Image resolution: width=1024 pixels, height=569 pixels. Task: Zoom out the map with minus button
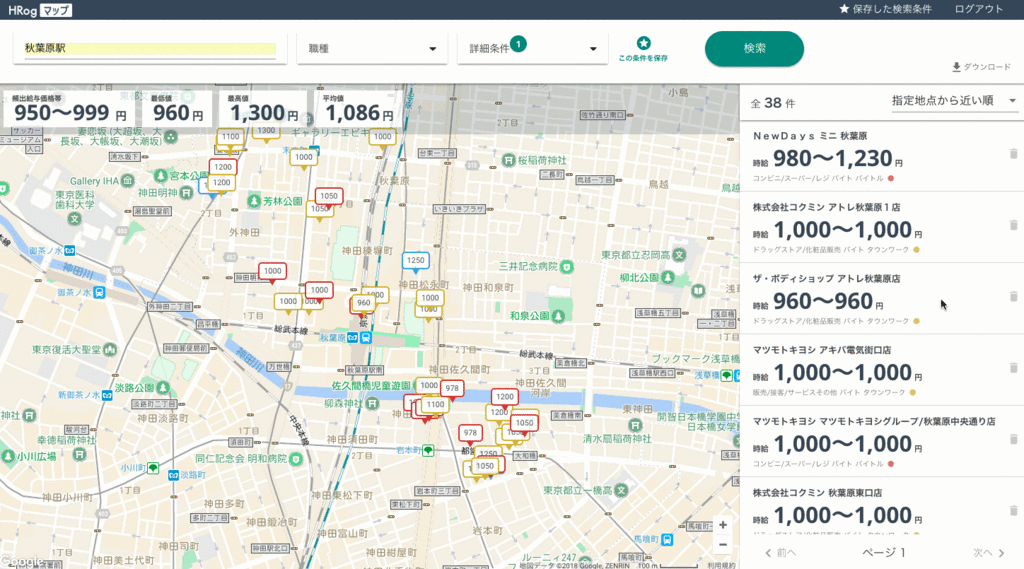pyautogui.click(x=723, y=544)
